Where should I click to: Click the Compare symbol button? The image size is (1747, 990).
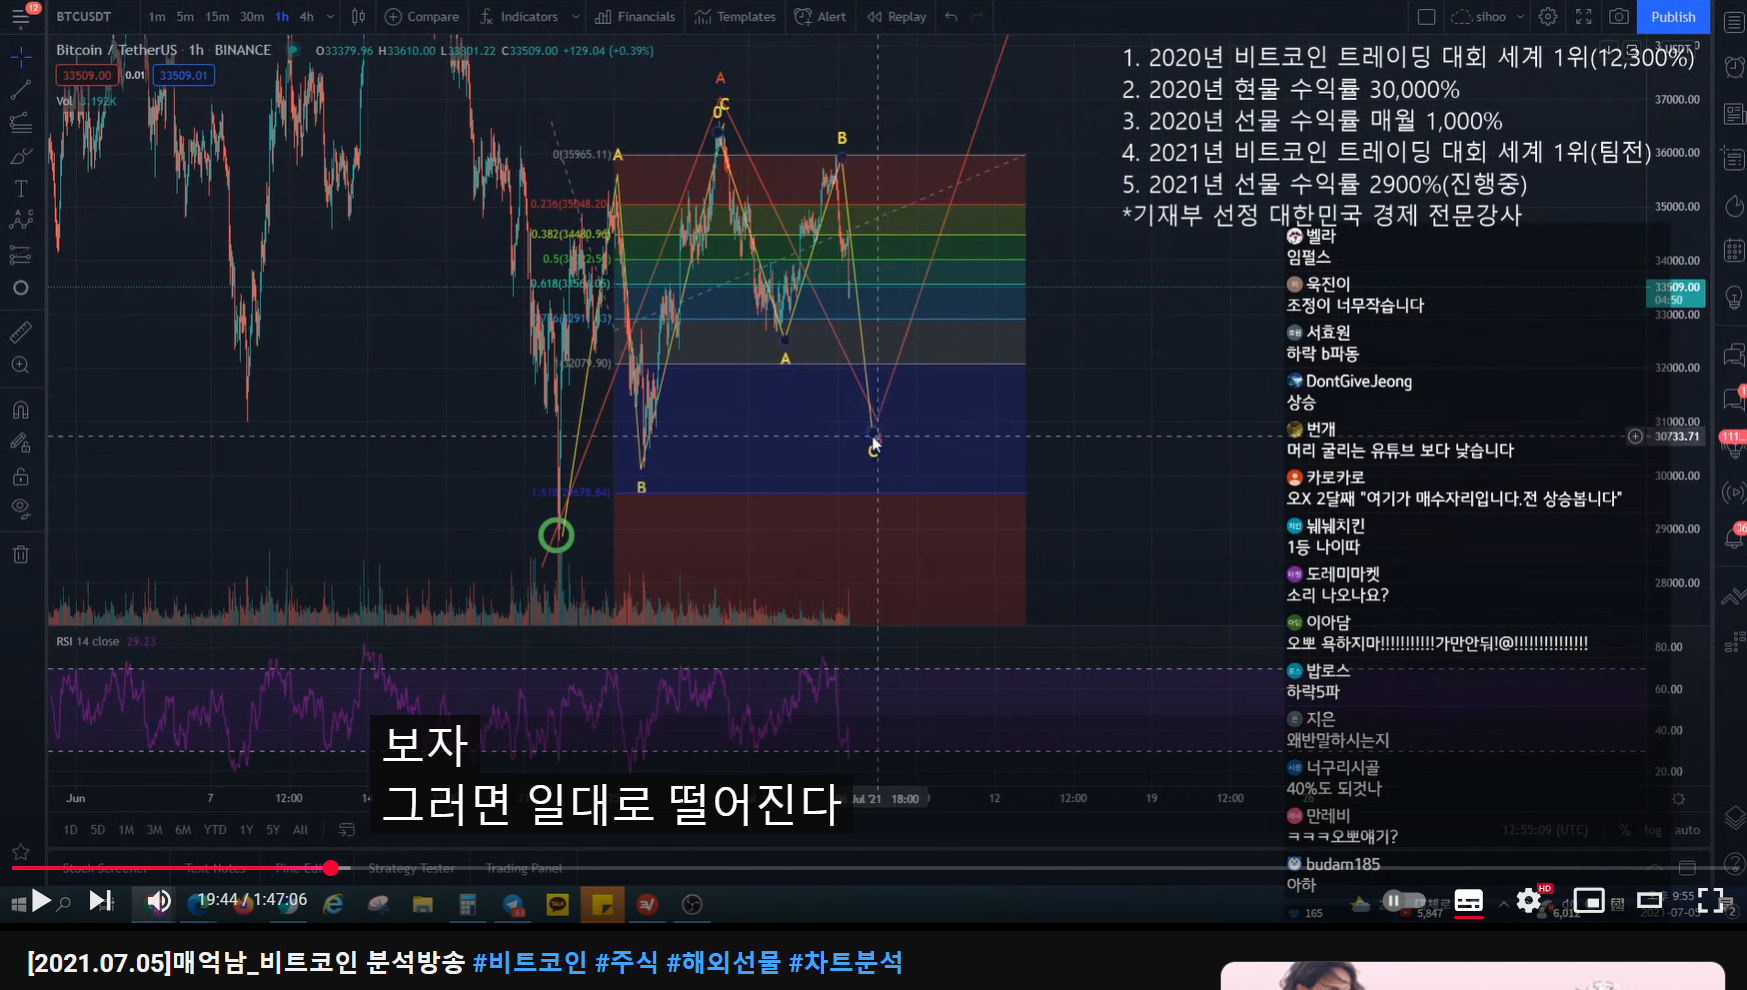pos(422,16)
